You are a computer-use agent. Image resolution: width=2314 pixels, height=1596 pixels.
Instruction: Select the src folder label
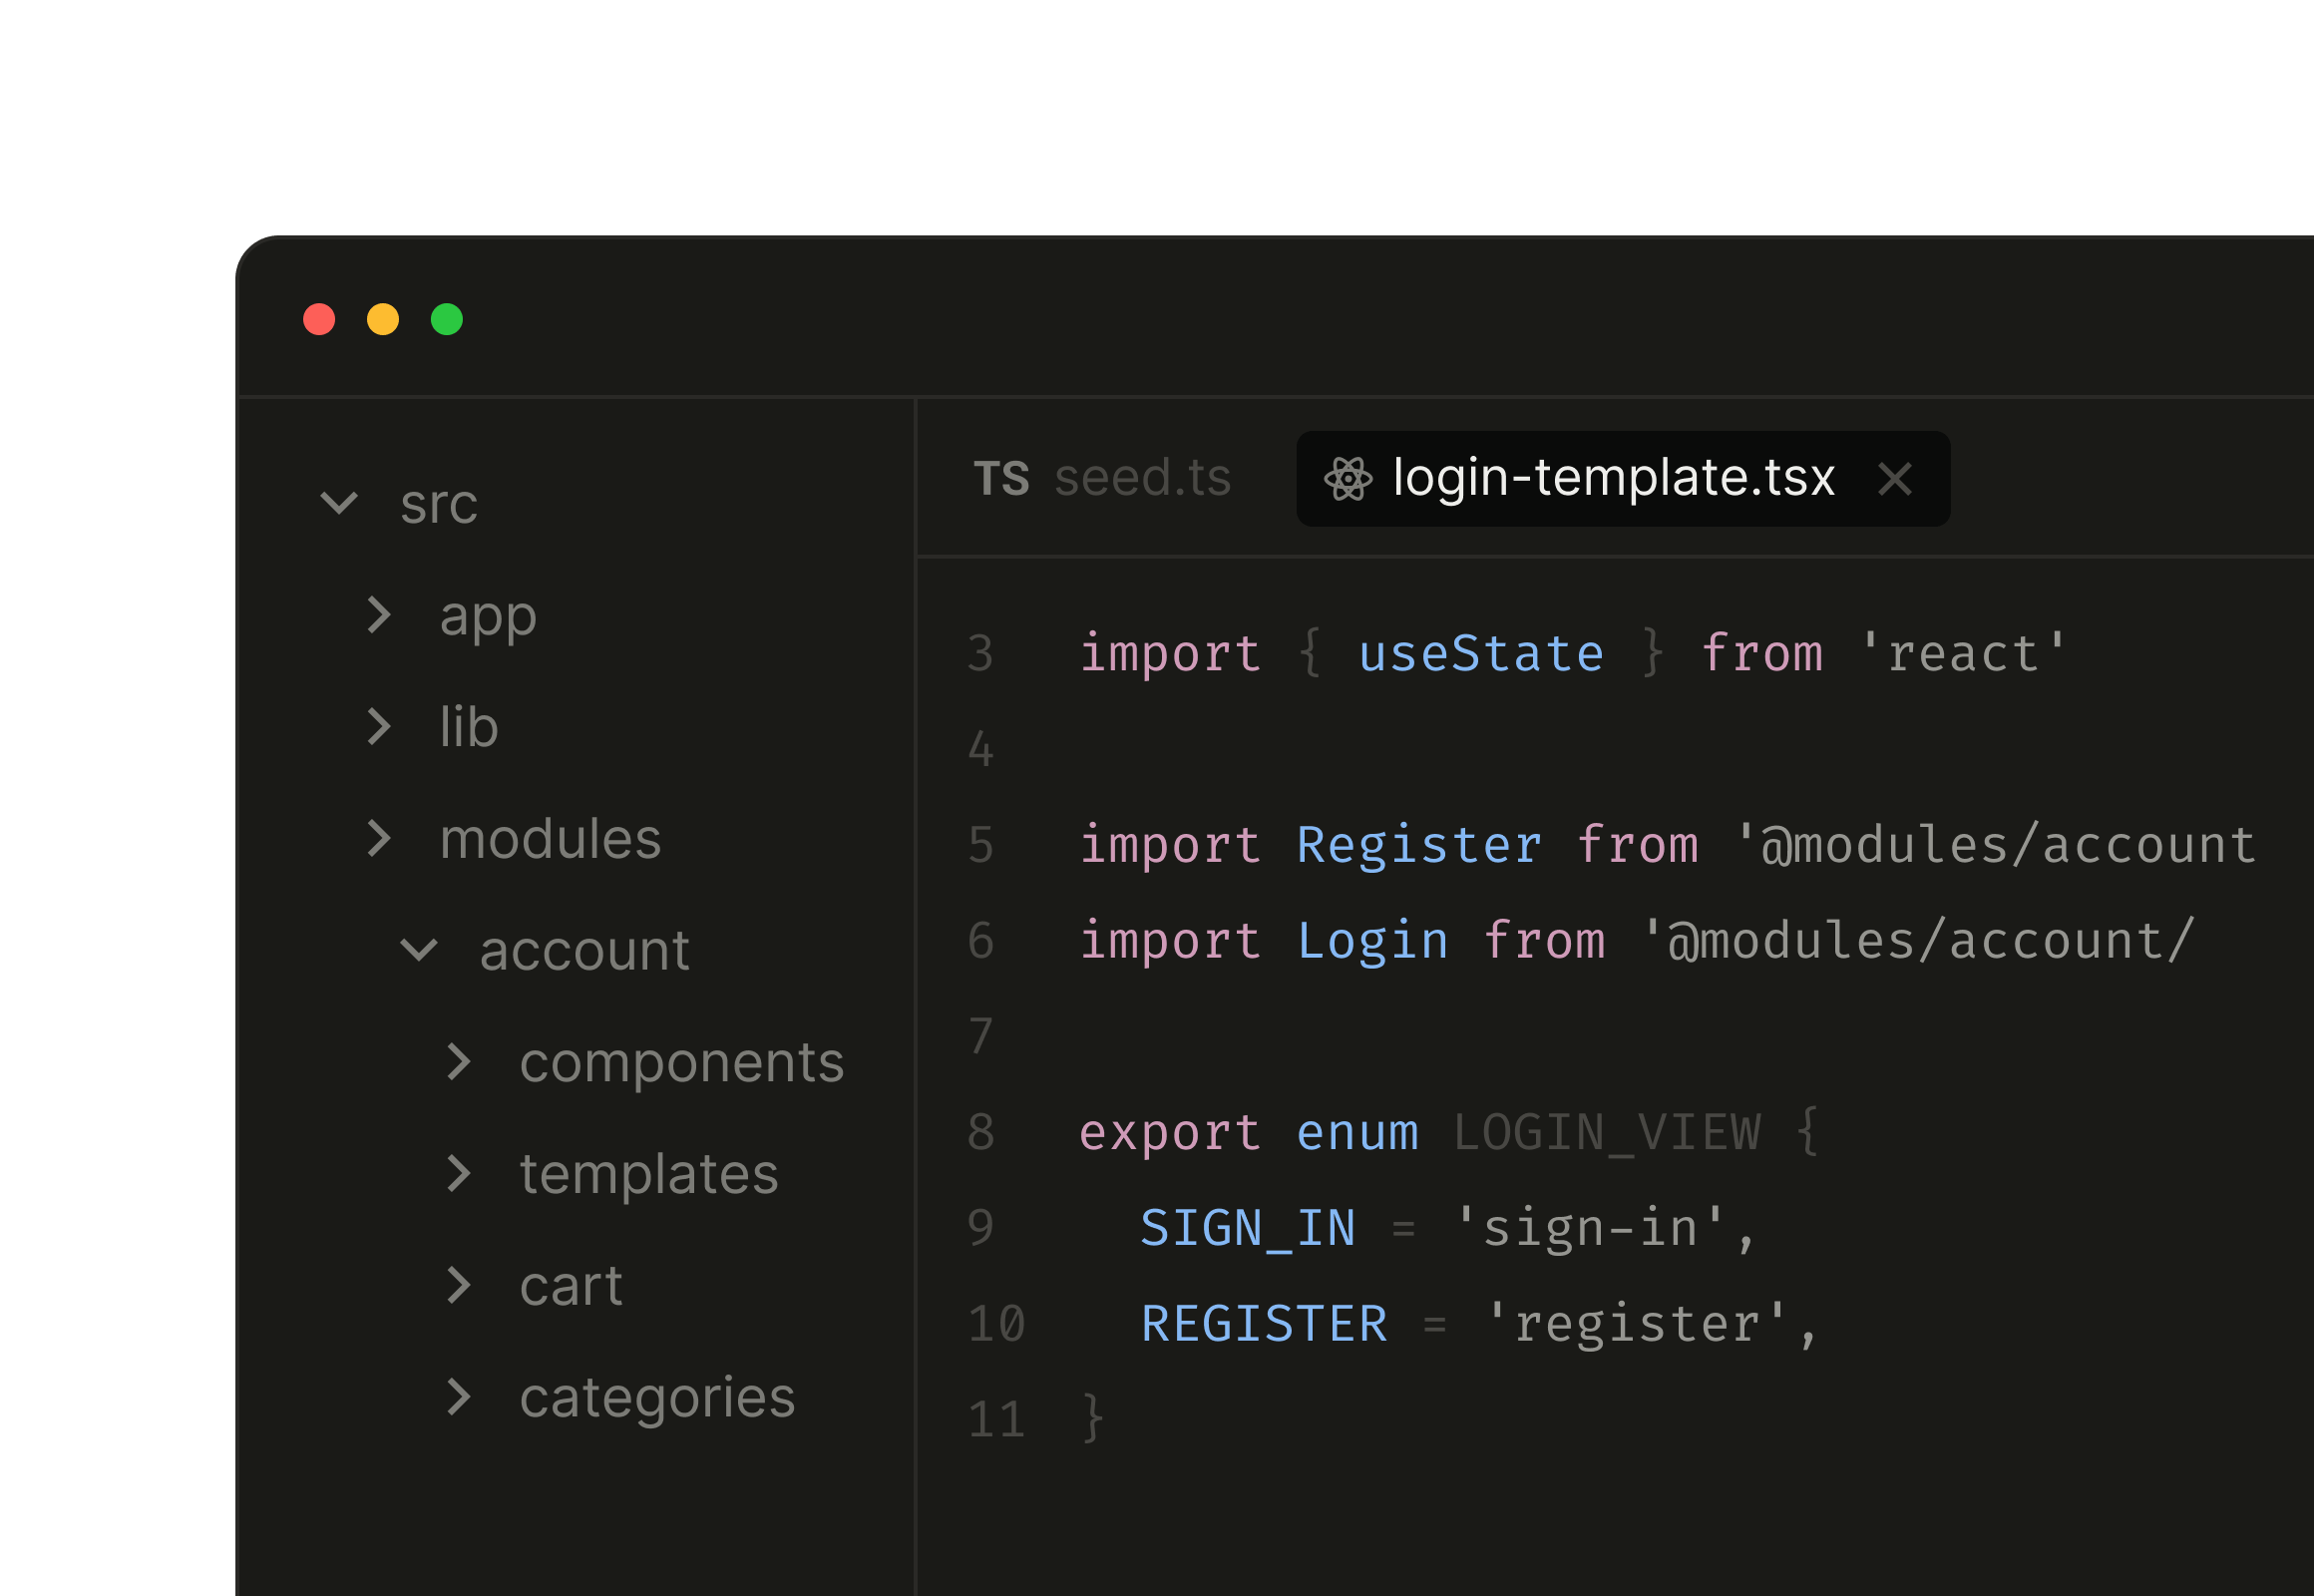438,504
